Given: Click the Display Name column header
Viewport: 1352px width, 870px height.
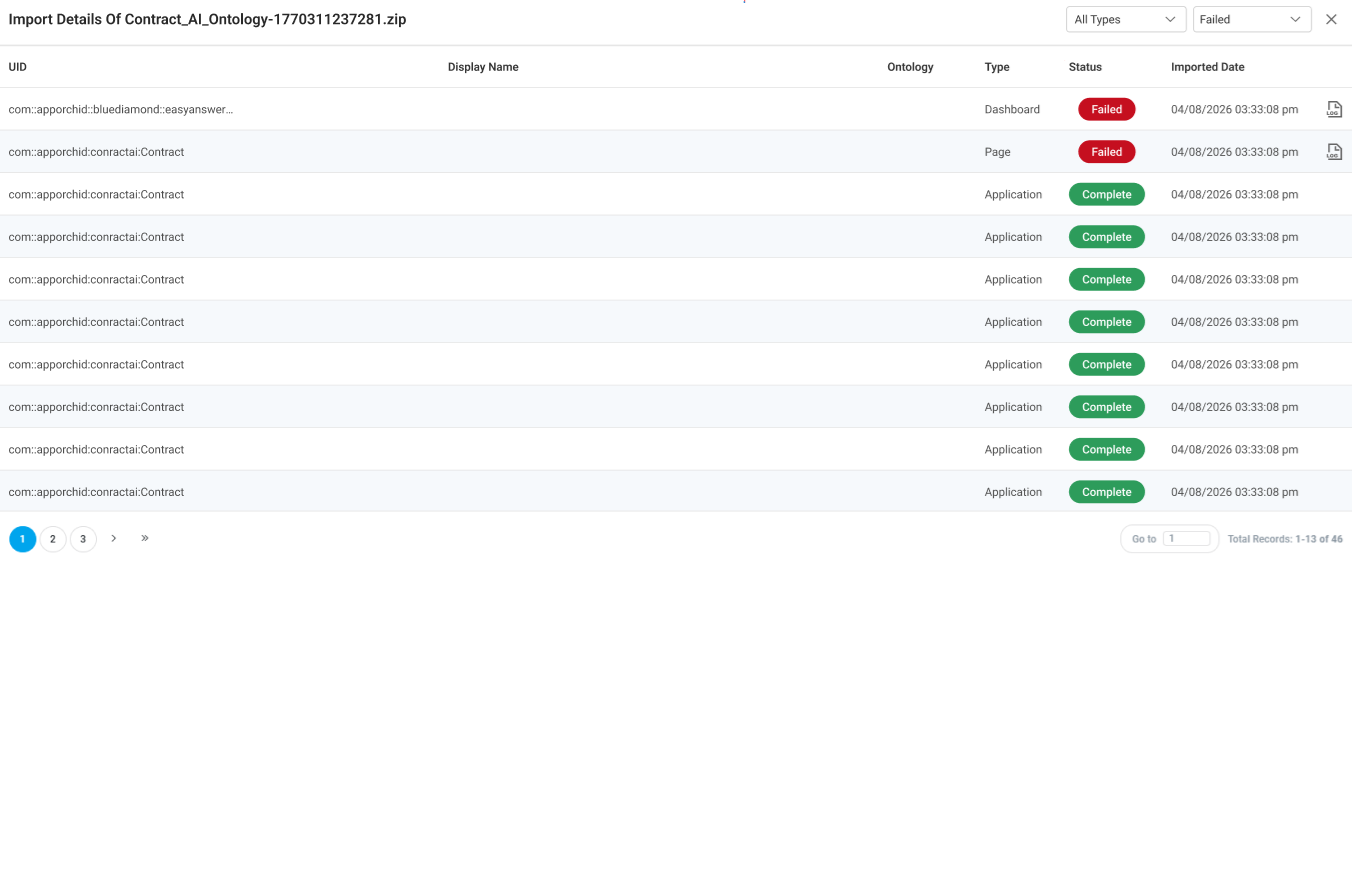Looking at the screenshot, I should (483, 67).
